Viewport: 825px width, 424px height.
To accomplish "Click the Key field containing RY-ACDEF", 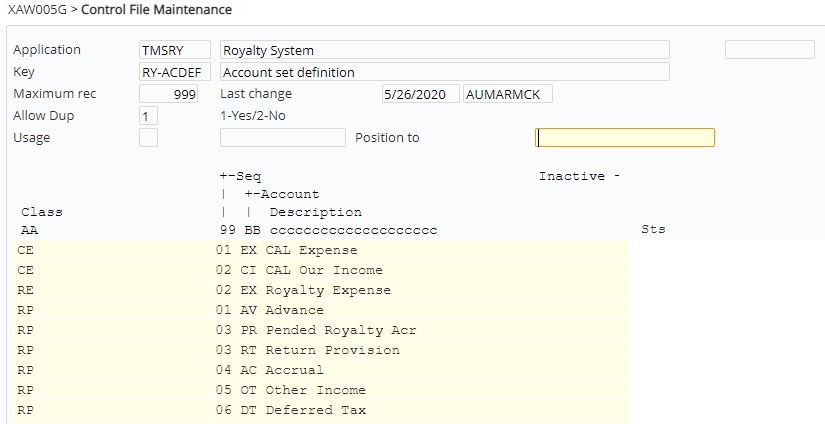I will (175, 72).
